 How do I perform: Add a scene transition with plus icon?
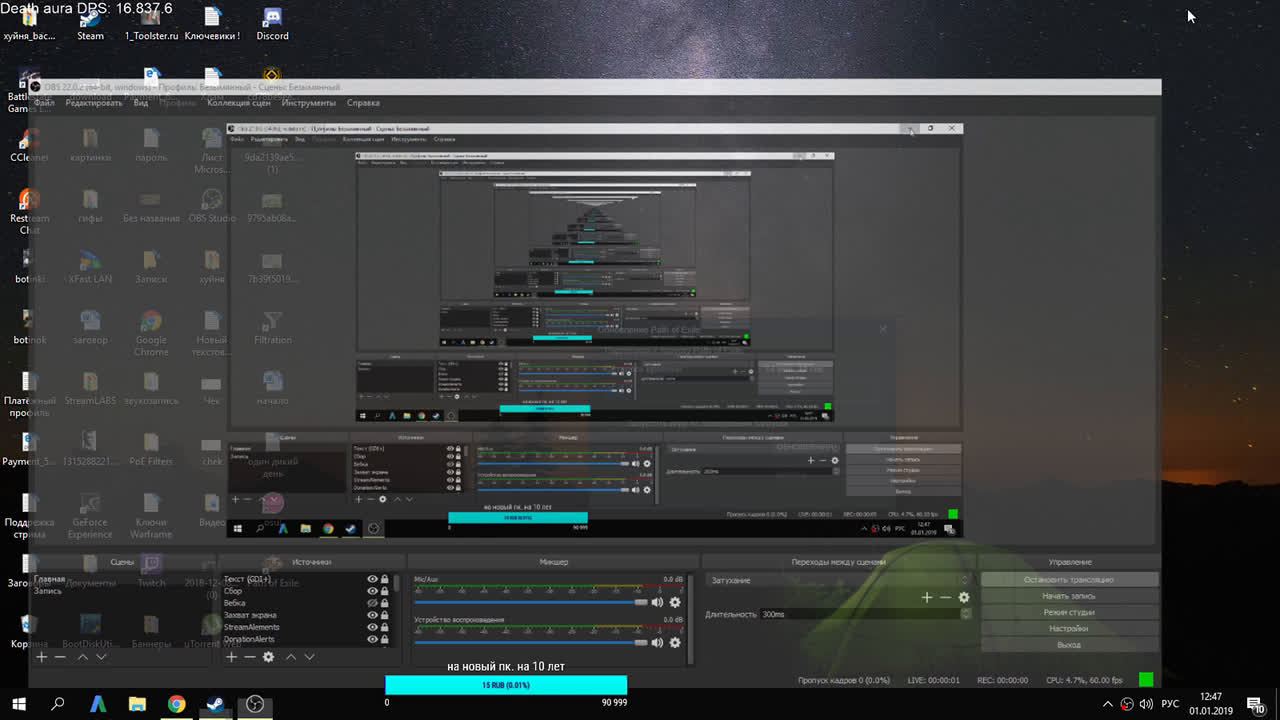927,597
